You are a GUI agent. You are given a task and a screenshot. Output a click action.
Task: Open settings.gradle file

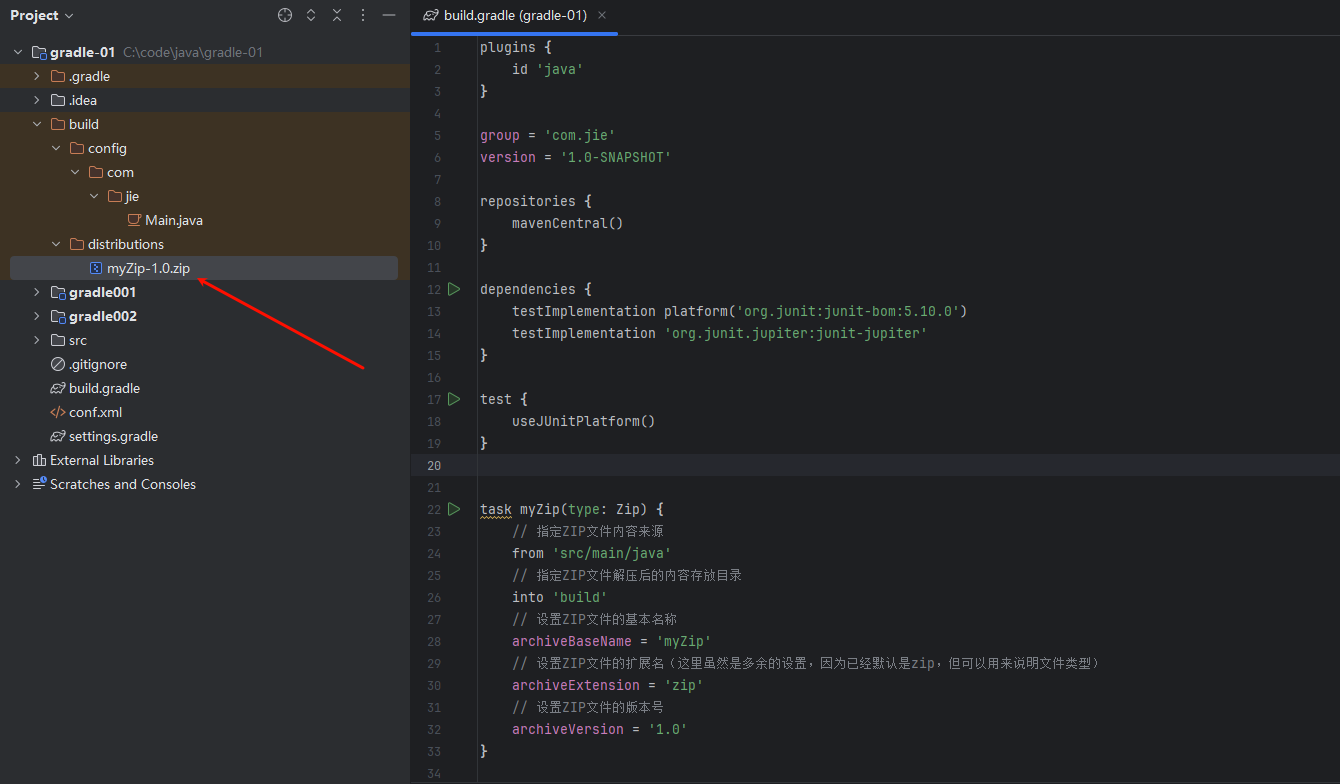tap(113, 436)
